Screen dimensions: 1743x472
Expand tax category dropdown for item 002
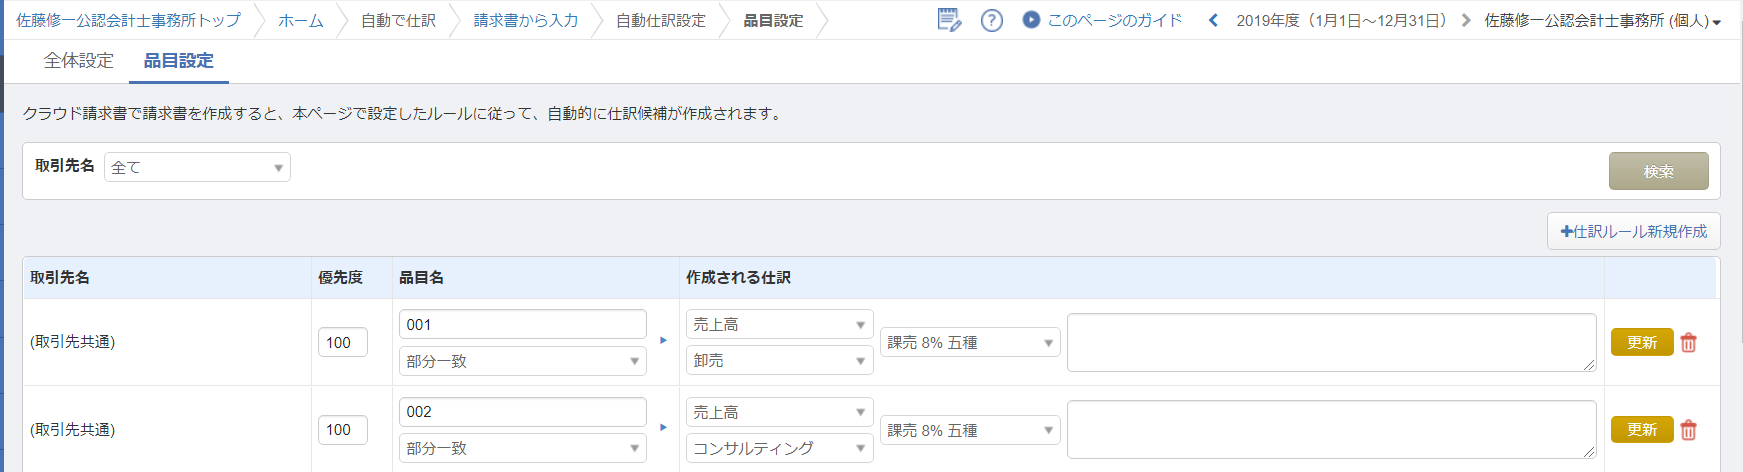969,430
